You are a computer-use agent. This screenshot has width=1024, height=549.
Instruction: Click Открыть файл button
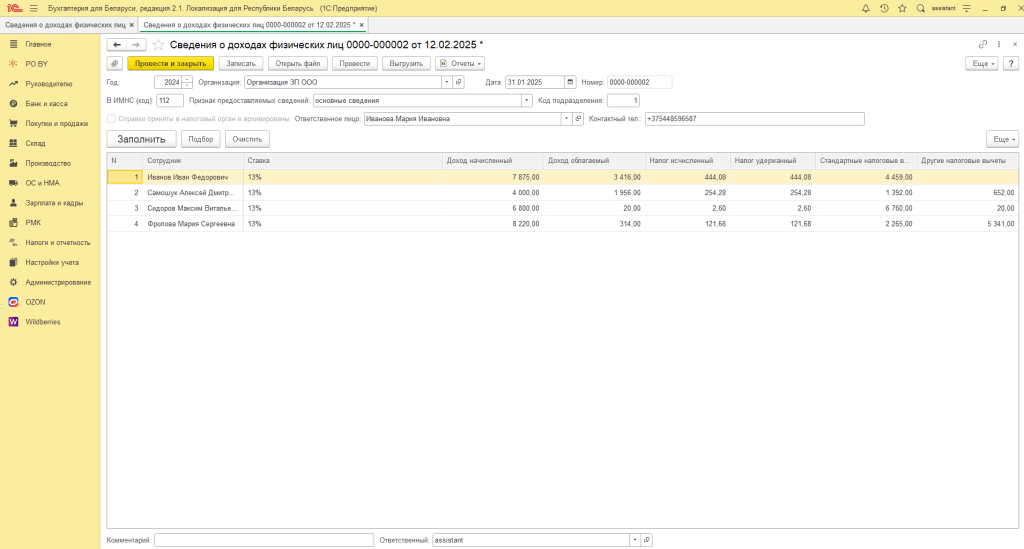point(298,64)
